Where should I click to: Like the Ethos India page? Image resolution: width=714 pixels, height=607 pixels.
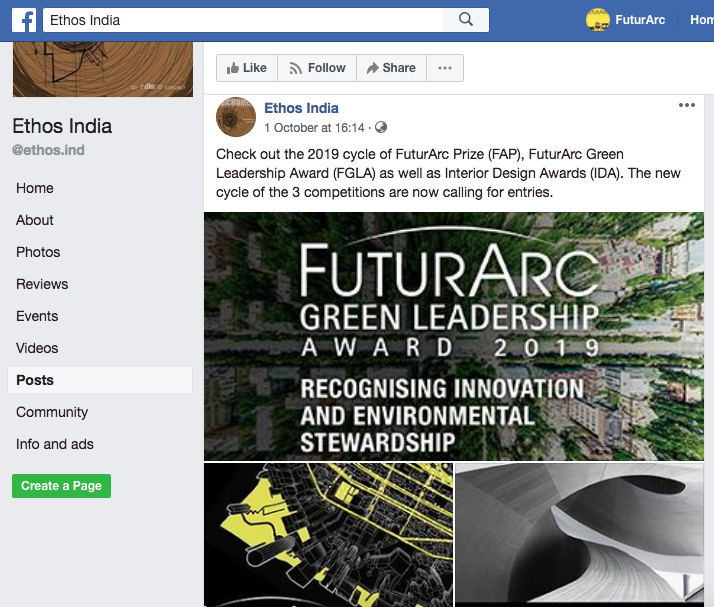247,68
